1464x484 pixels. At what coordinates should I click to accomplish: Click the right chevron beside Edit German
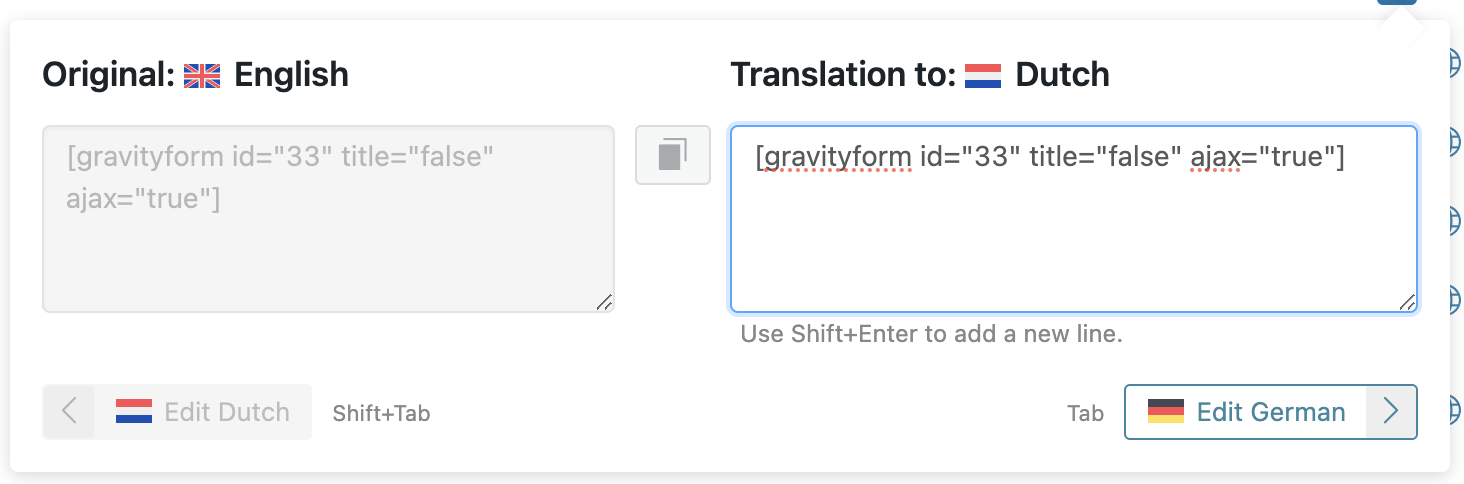coord(1391,412)
